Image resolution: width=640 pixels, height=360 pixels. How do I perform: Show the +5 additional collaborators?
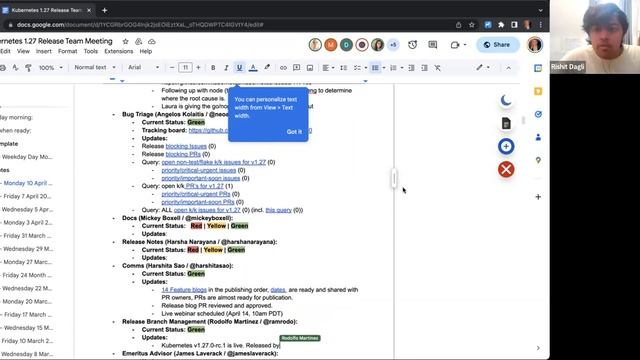tap(393, 45)
